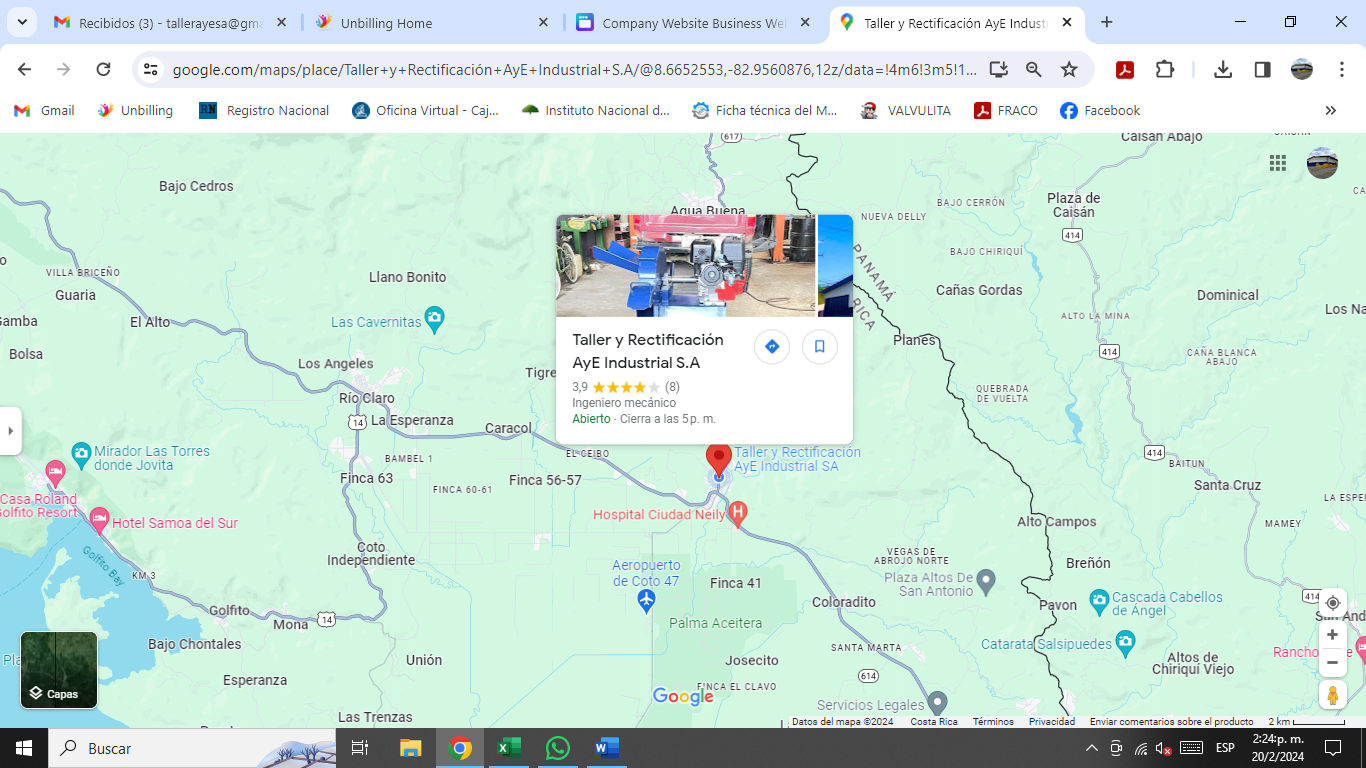Select Cascada Cabellos de Ángel marker

[1099, 600]
